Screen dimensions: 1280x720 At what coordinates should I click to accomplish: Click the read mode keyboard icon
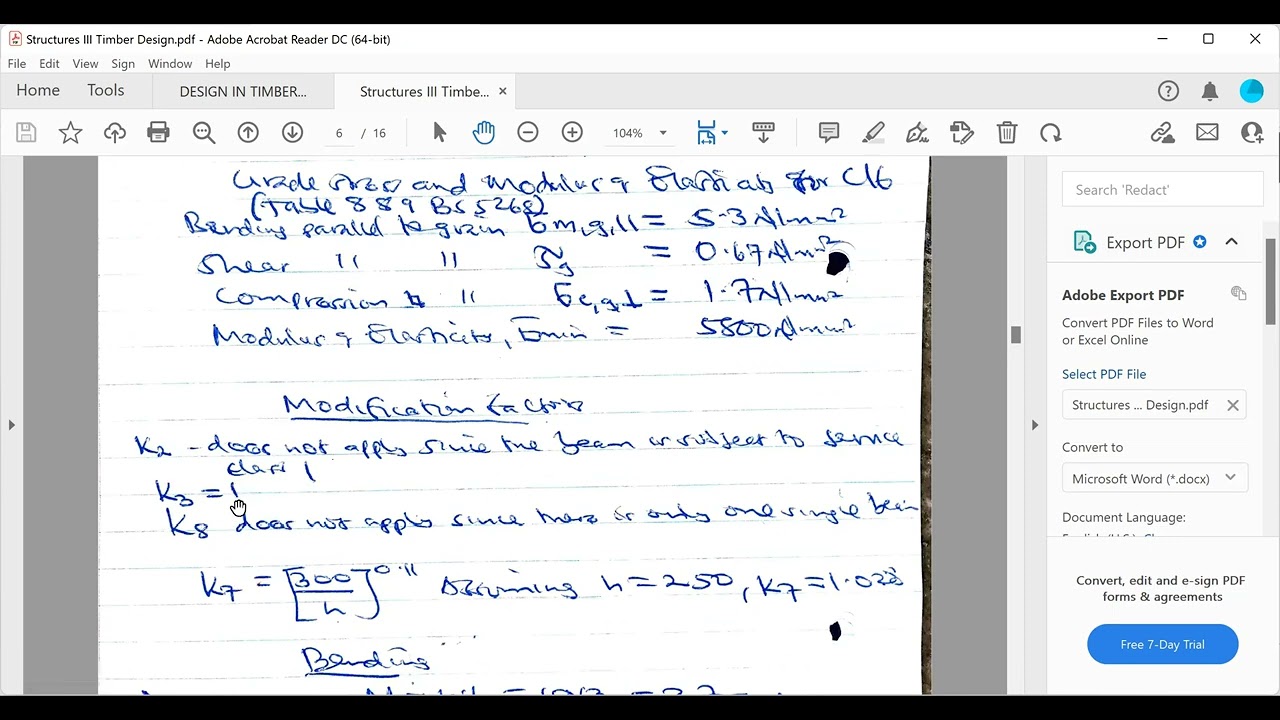[763, 133]
